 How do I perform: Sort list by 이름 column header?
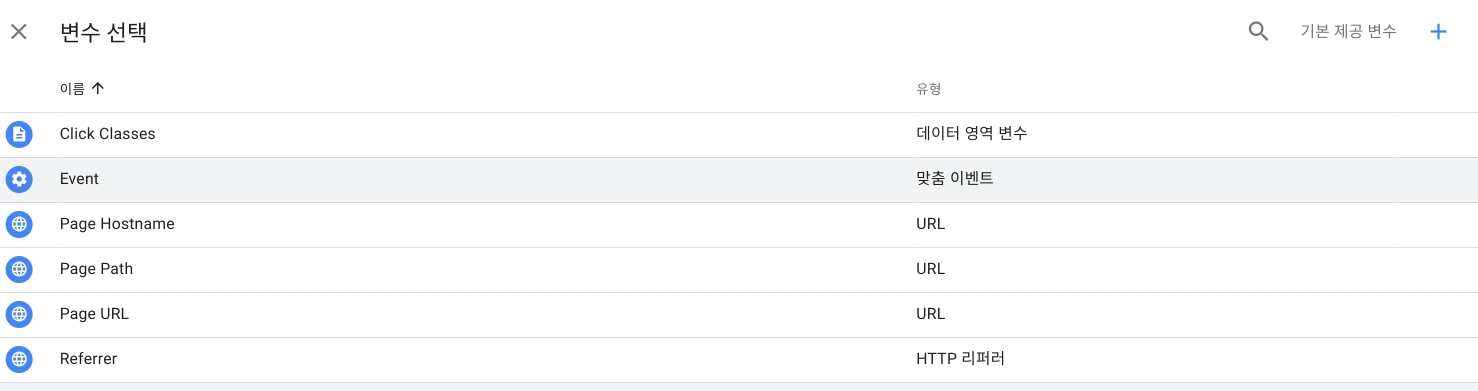click(72, 88)
